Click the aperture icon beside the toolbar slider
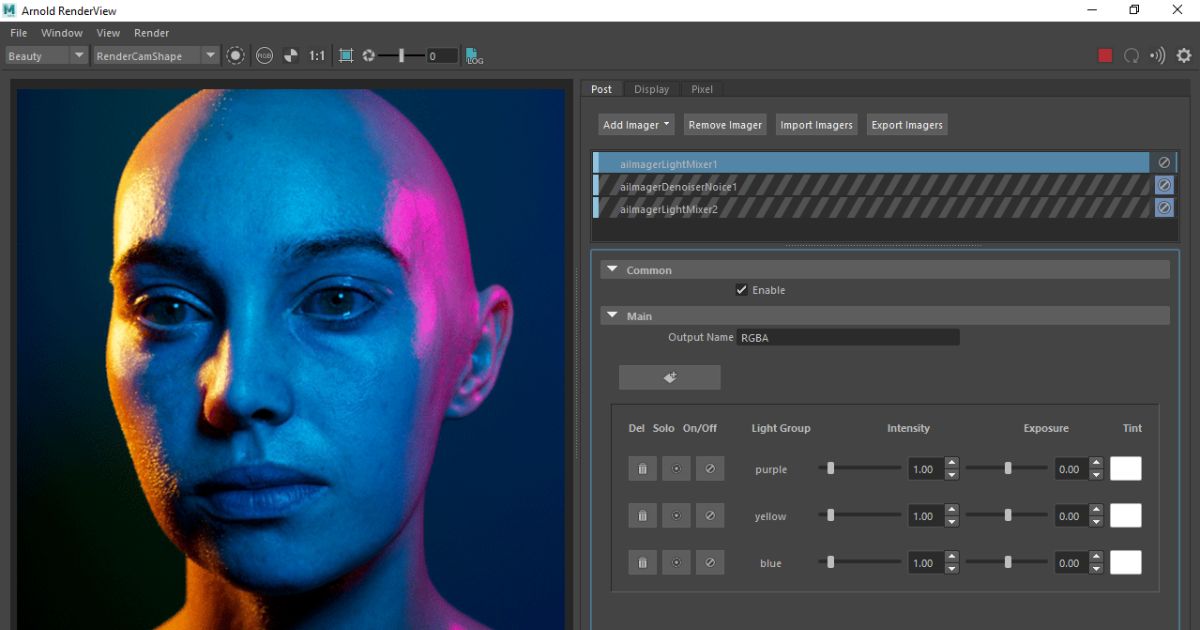Screen dimensions: 1200x630 [x=369, y=56]
